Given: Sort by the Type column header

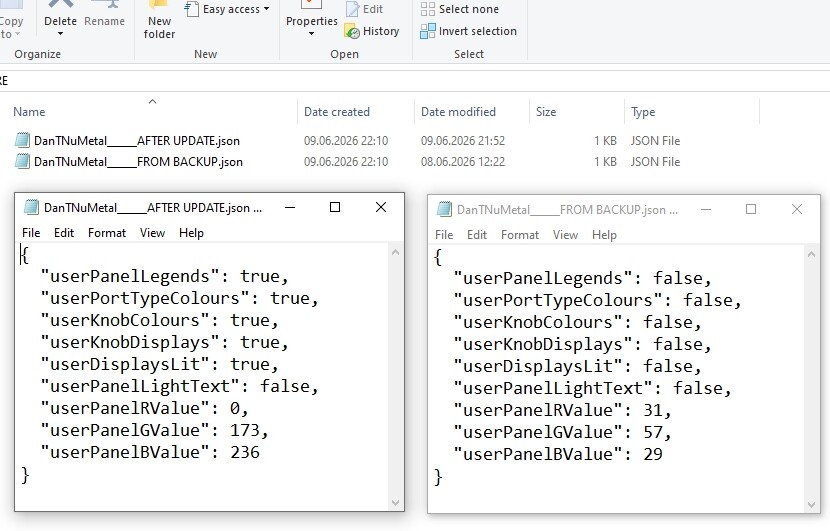Looking at the screenshot, I should pyautogui.click(x=643, y=112).
